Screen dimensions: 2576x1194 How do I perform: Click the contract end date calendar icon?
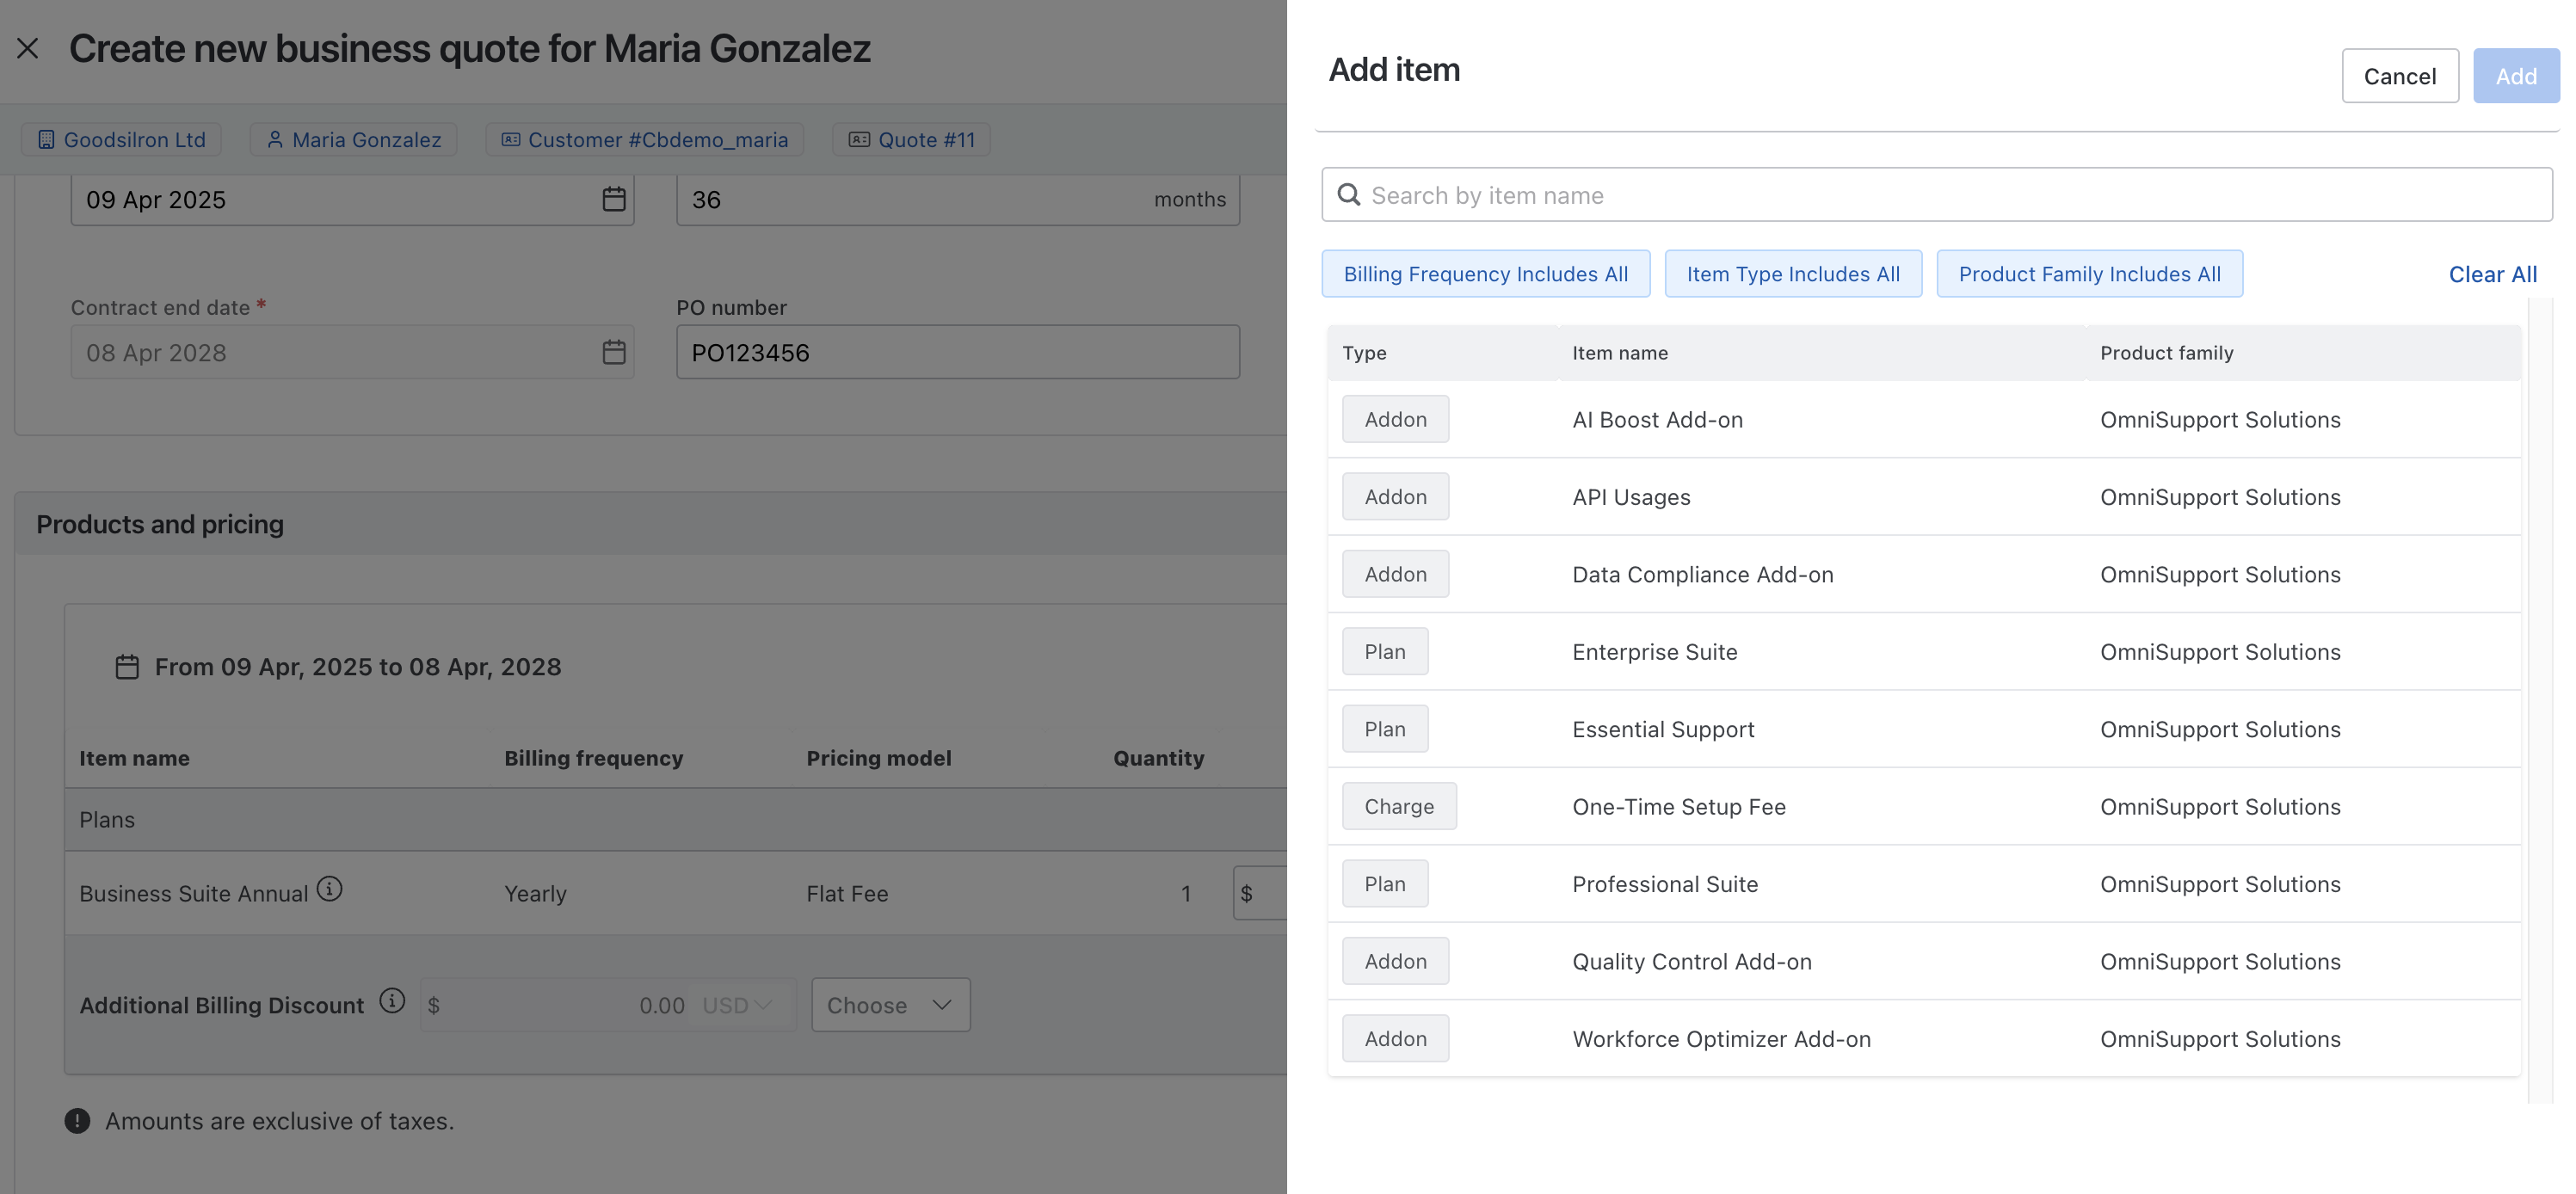(x=613, y=352)
